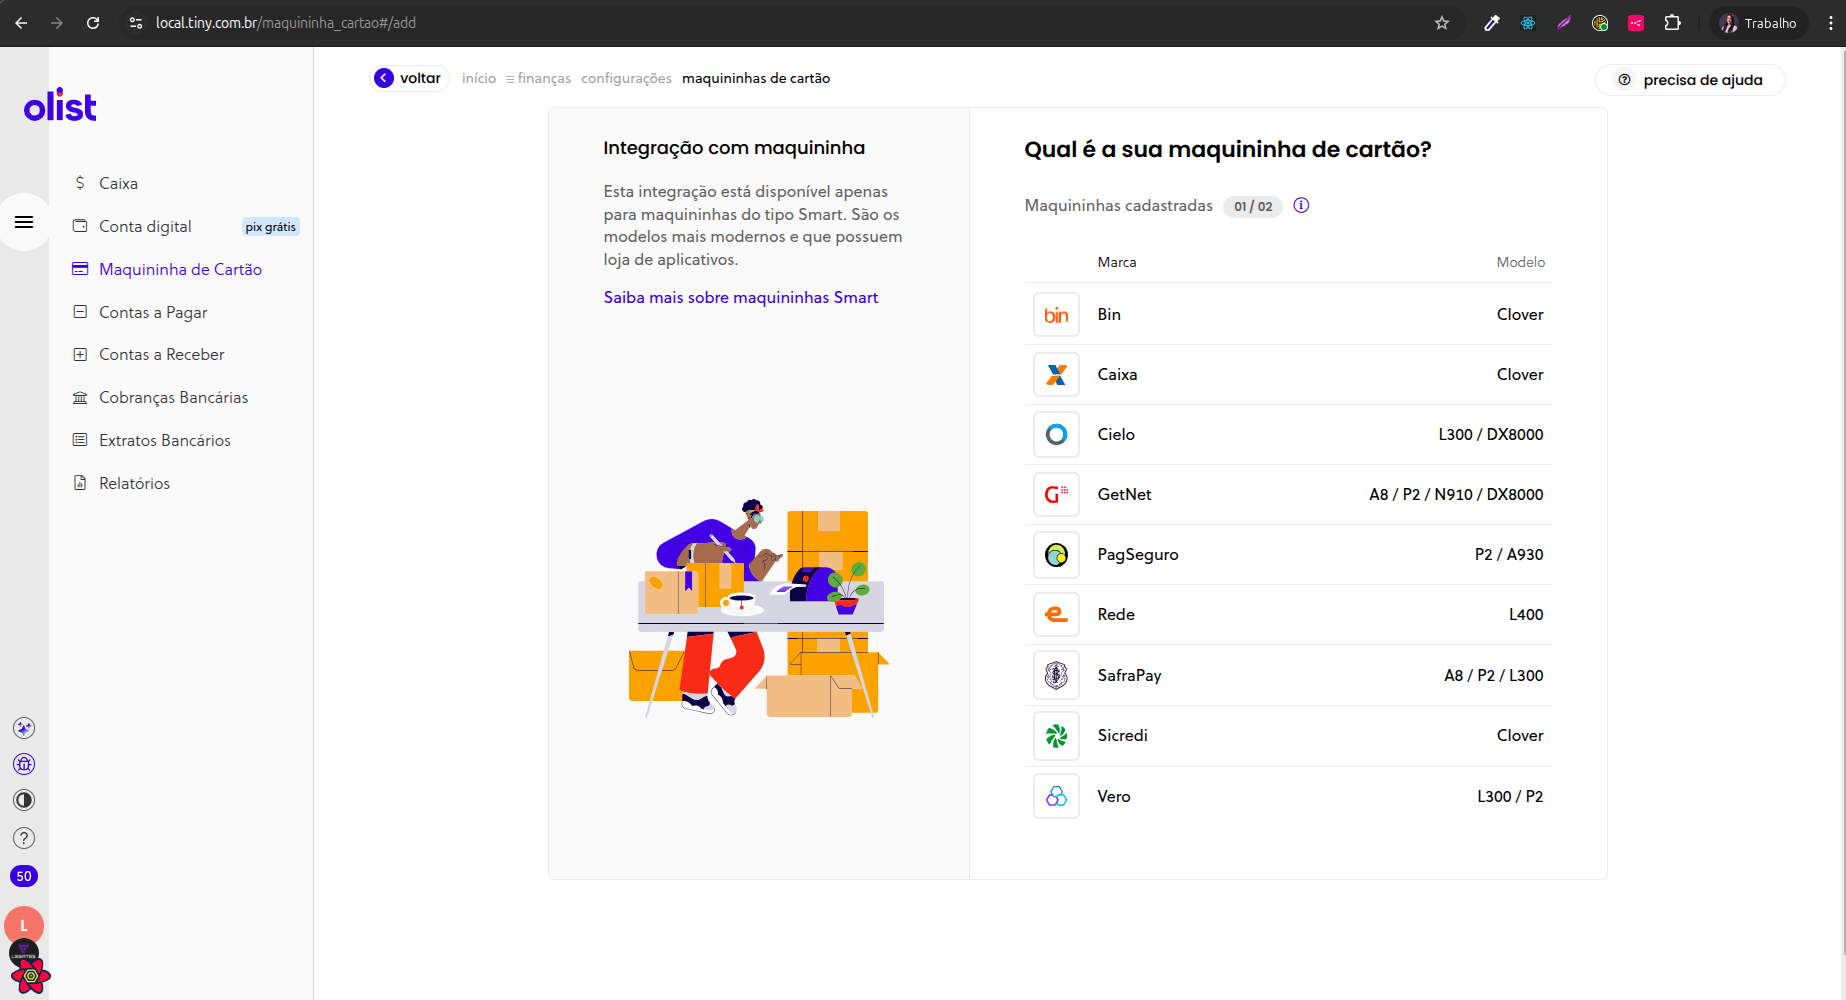The width and height of the screenshot is (1846, 1000).
Task: Open Relatórios in the sidebar
Action: pos(134,483)
